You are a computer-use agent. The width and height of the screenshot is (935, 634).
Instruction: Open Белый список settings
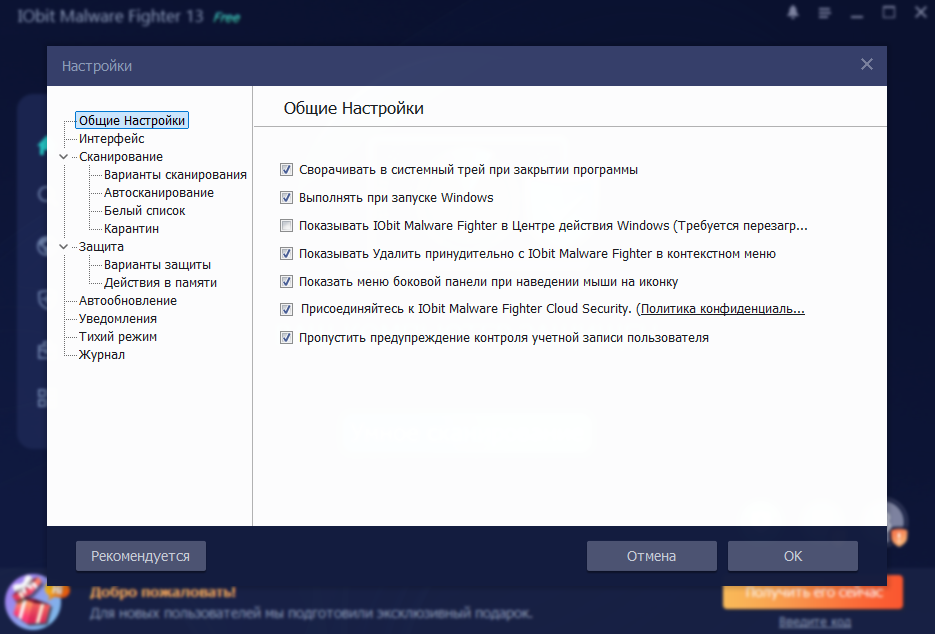[x=144, y=211]
